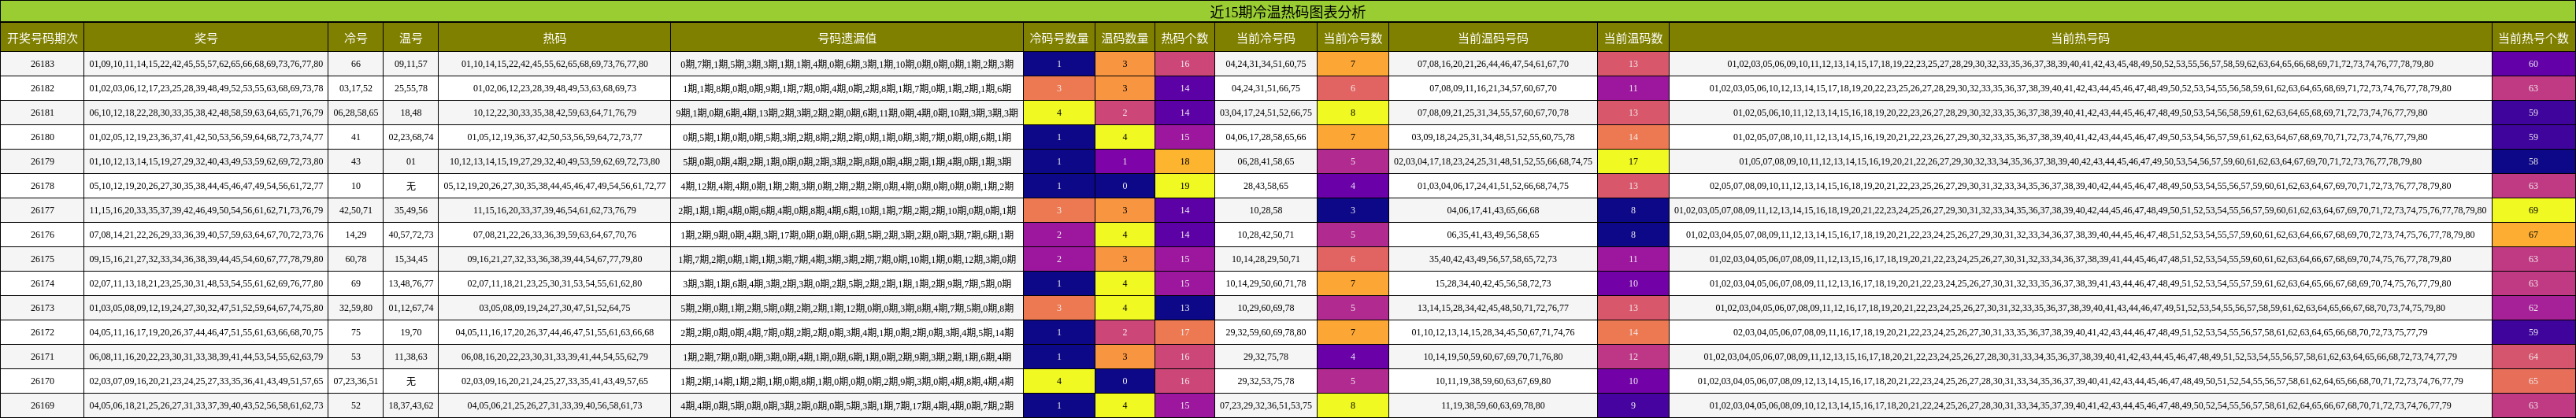Select period number 26175
This screenshot has width=2576, height=418.
42,259
